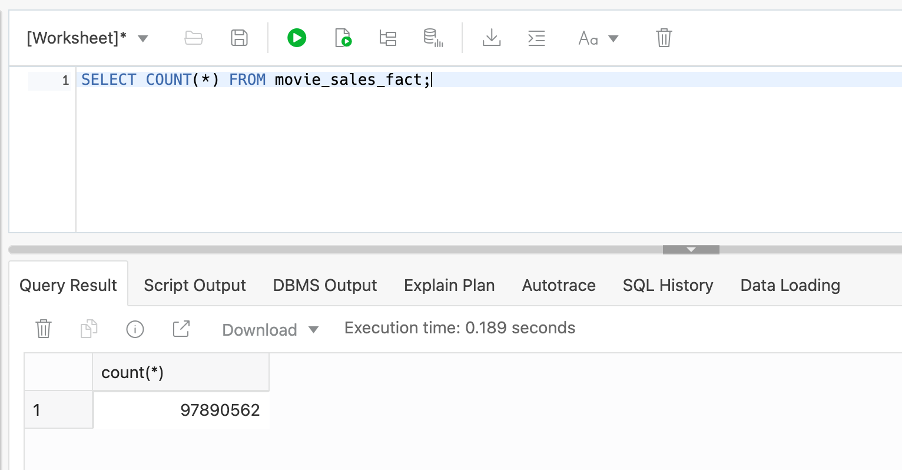This screenshot has height=470, width=902.
Task: Open the Explain Plan toolbar icon
Action: click(388, 38)
